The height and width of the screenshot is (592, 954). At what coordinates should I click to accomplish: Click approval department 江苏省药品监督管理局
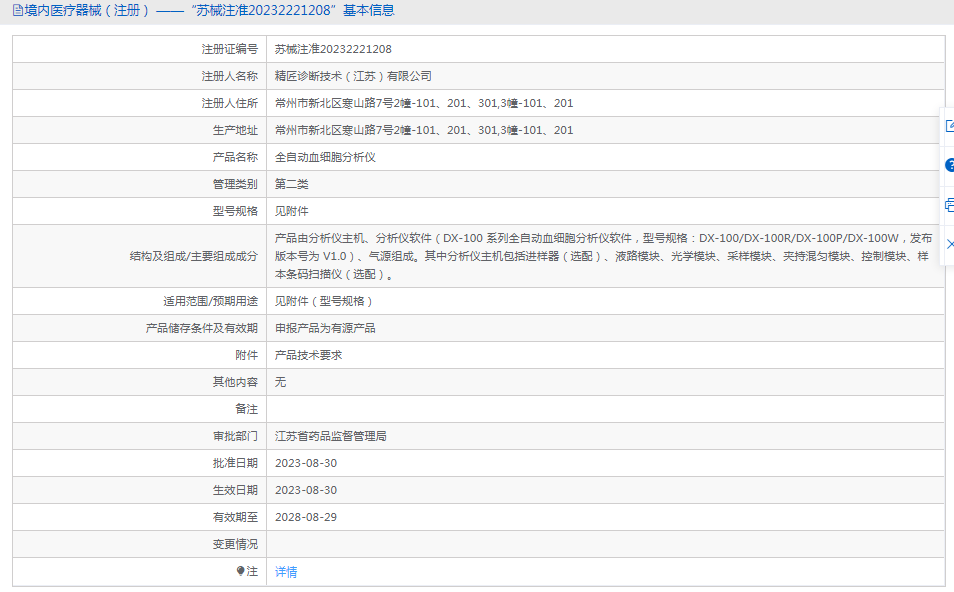330,436
